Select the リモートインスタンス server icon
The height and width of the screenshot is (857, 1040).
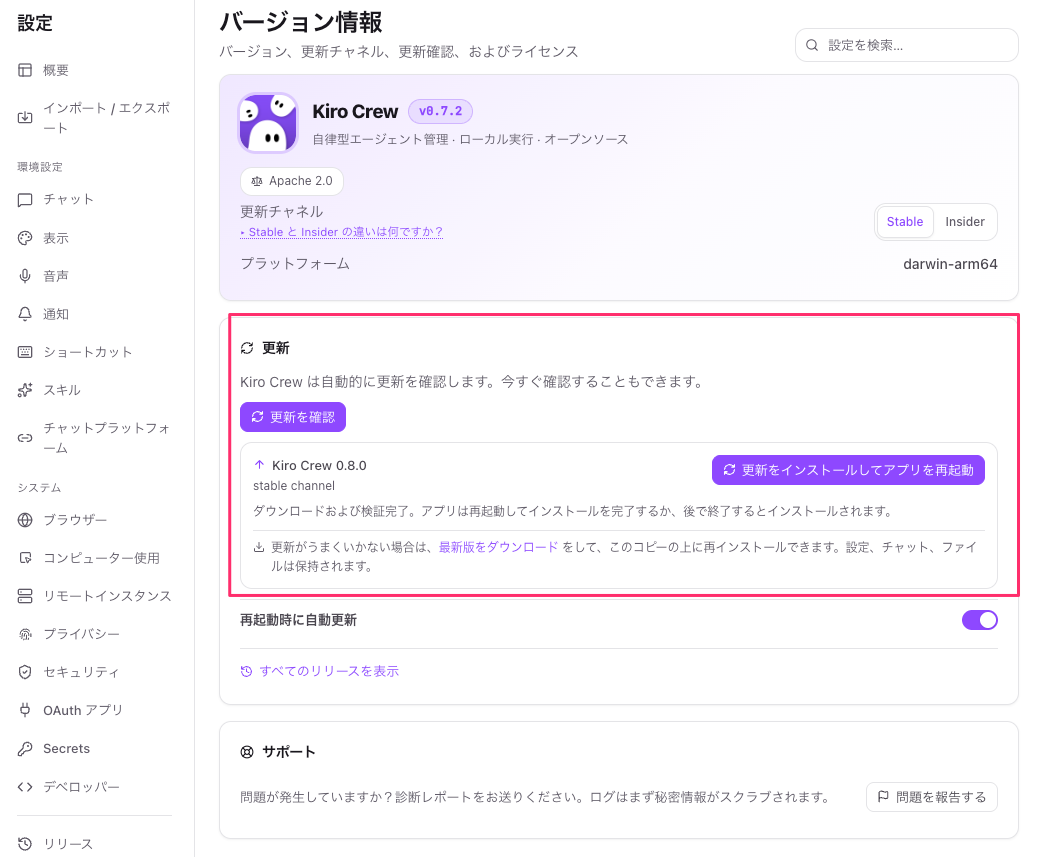coord(25,596)
